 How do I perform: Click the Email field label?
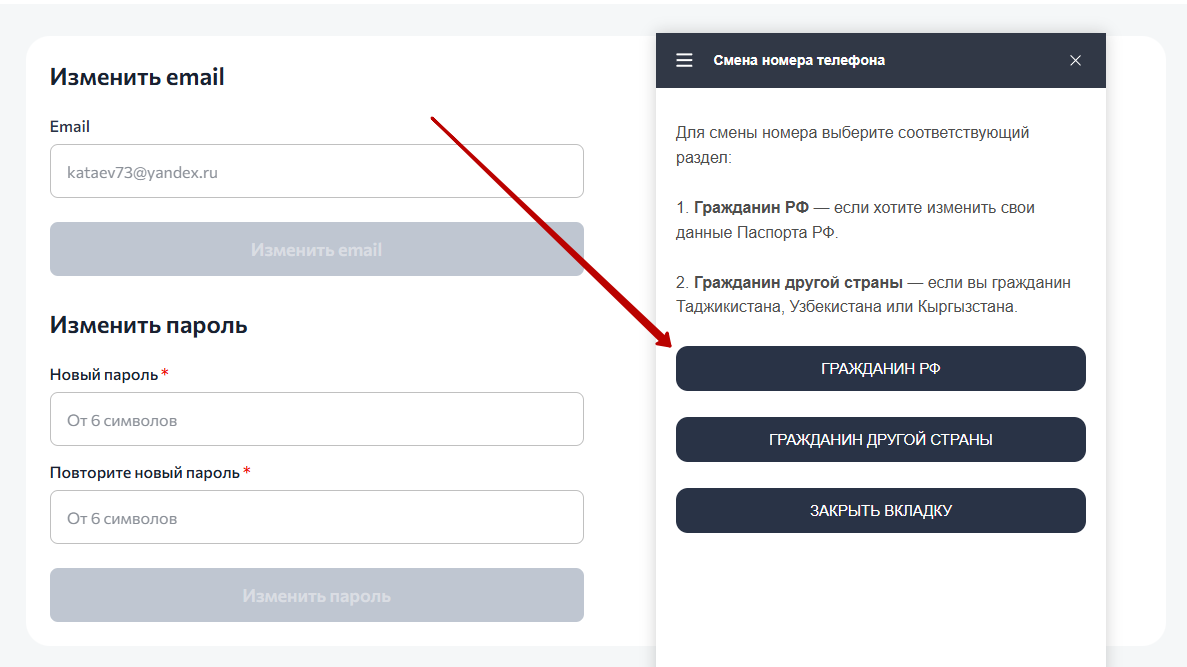point(70,126)
